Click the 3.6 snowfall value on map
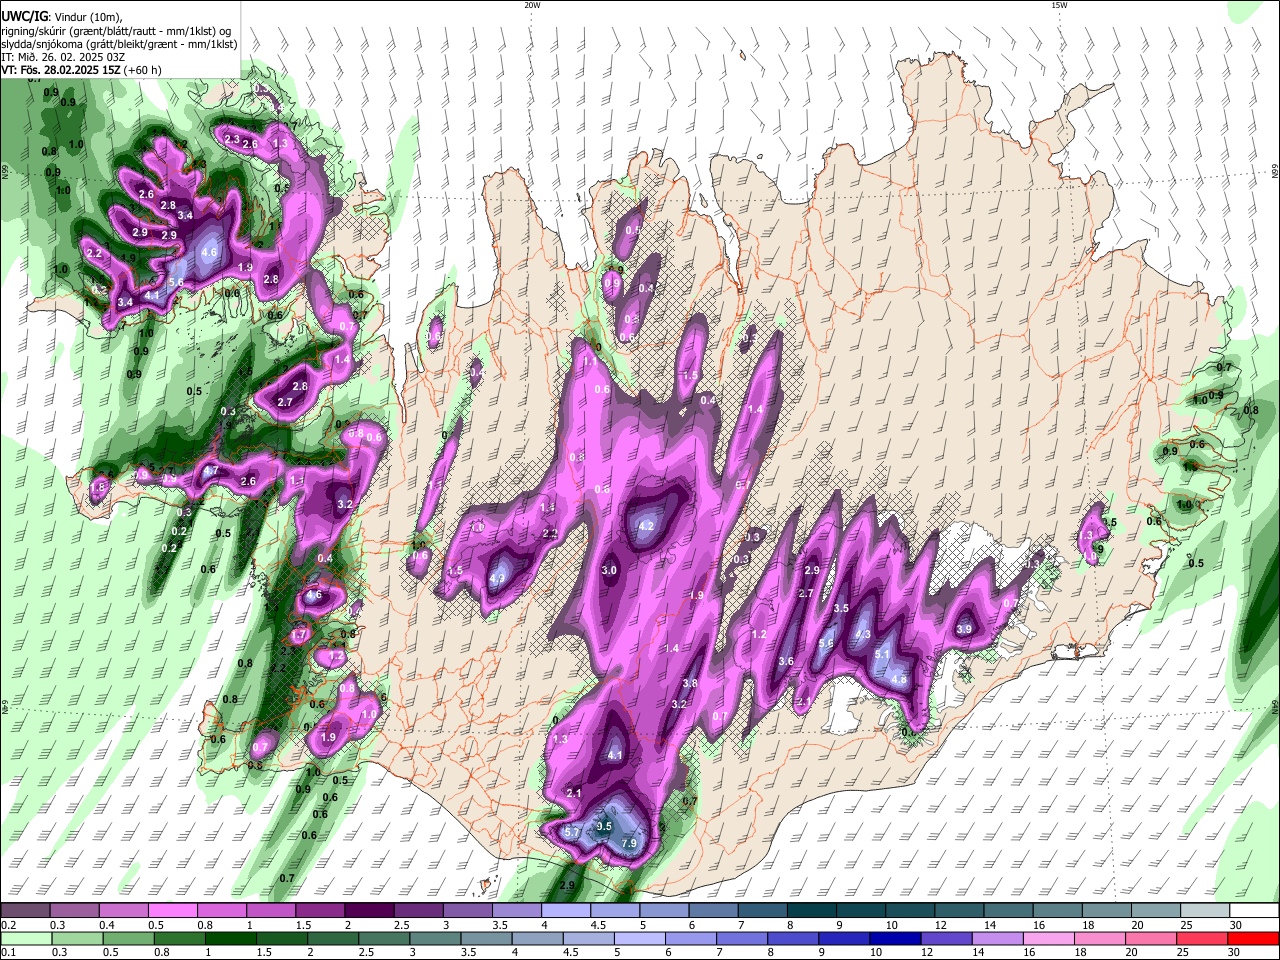This screenshot has width=1280, height=960. [786, 661]
